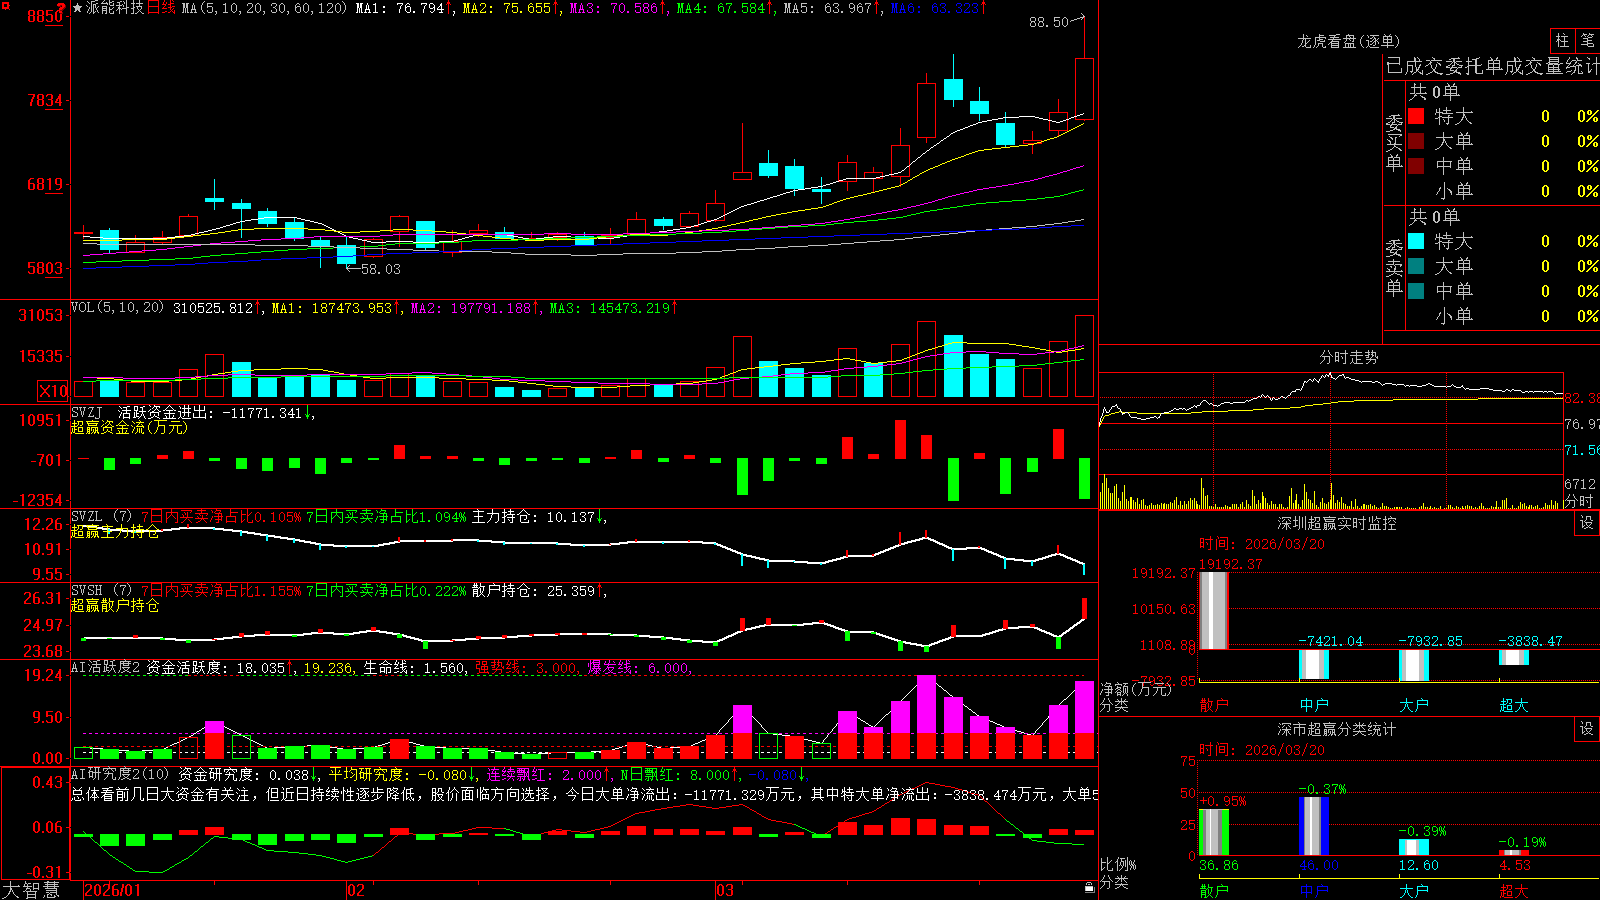Click the 日线 period label
The width and height of the screenshot is (1600, 900).
coord(161,8)
